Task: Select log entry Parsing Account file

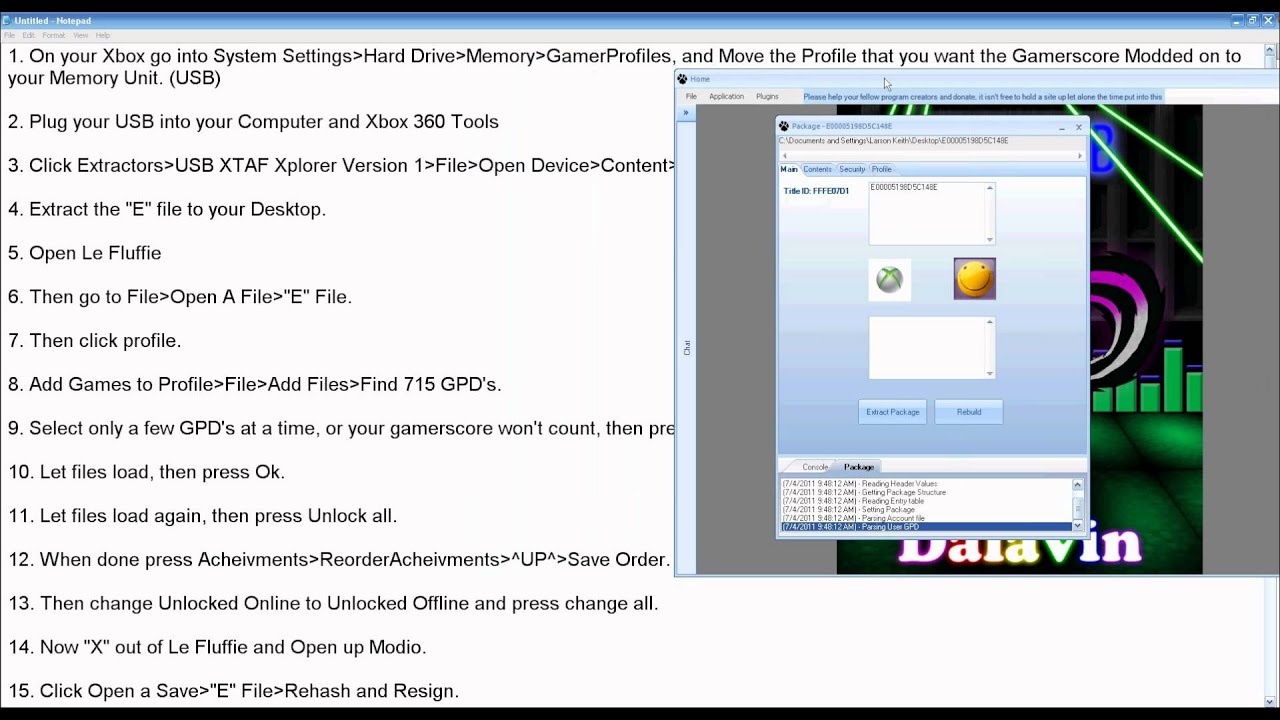Action: 926,518
